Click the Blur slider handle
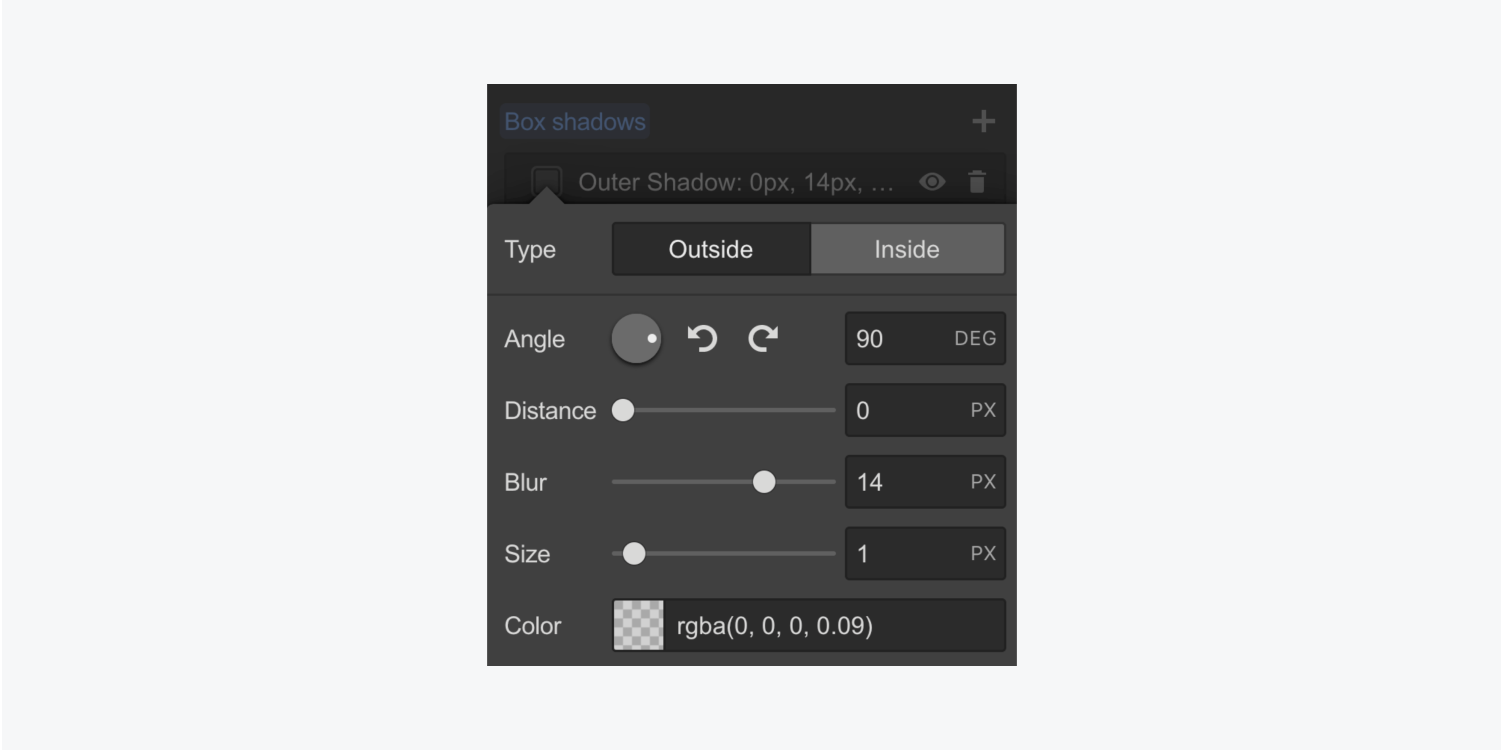Image resolution: width=1501 pixels, height=751 pixels. pyautogui.click(x=764, y=482)
